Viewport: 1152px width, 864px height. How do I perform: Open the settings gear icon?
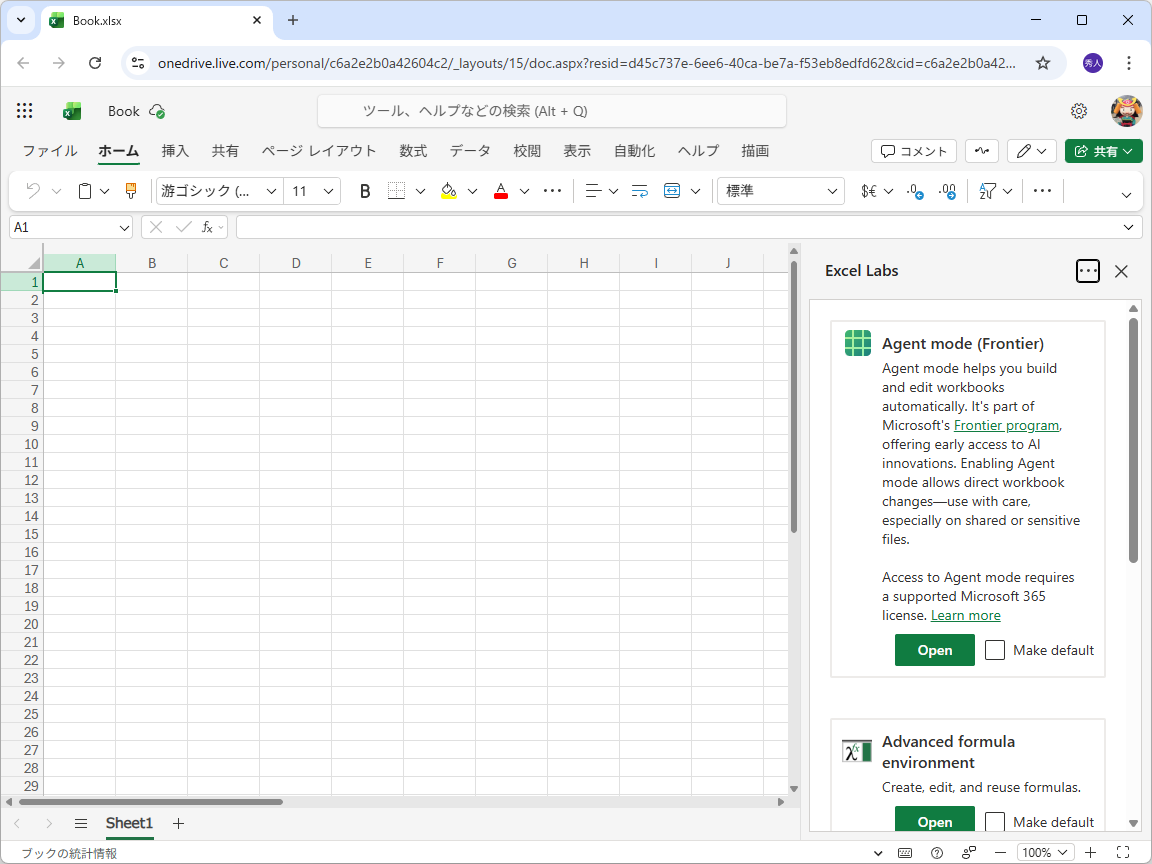tap(1079, 111)
